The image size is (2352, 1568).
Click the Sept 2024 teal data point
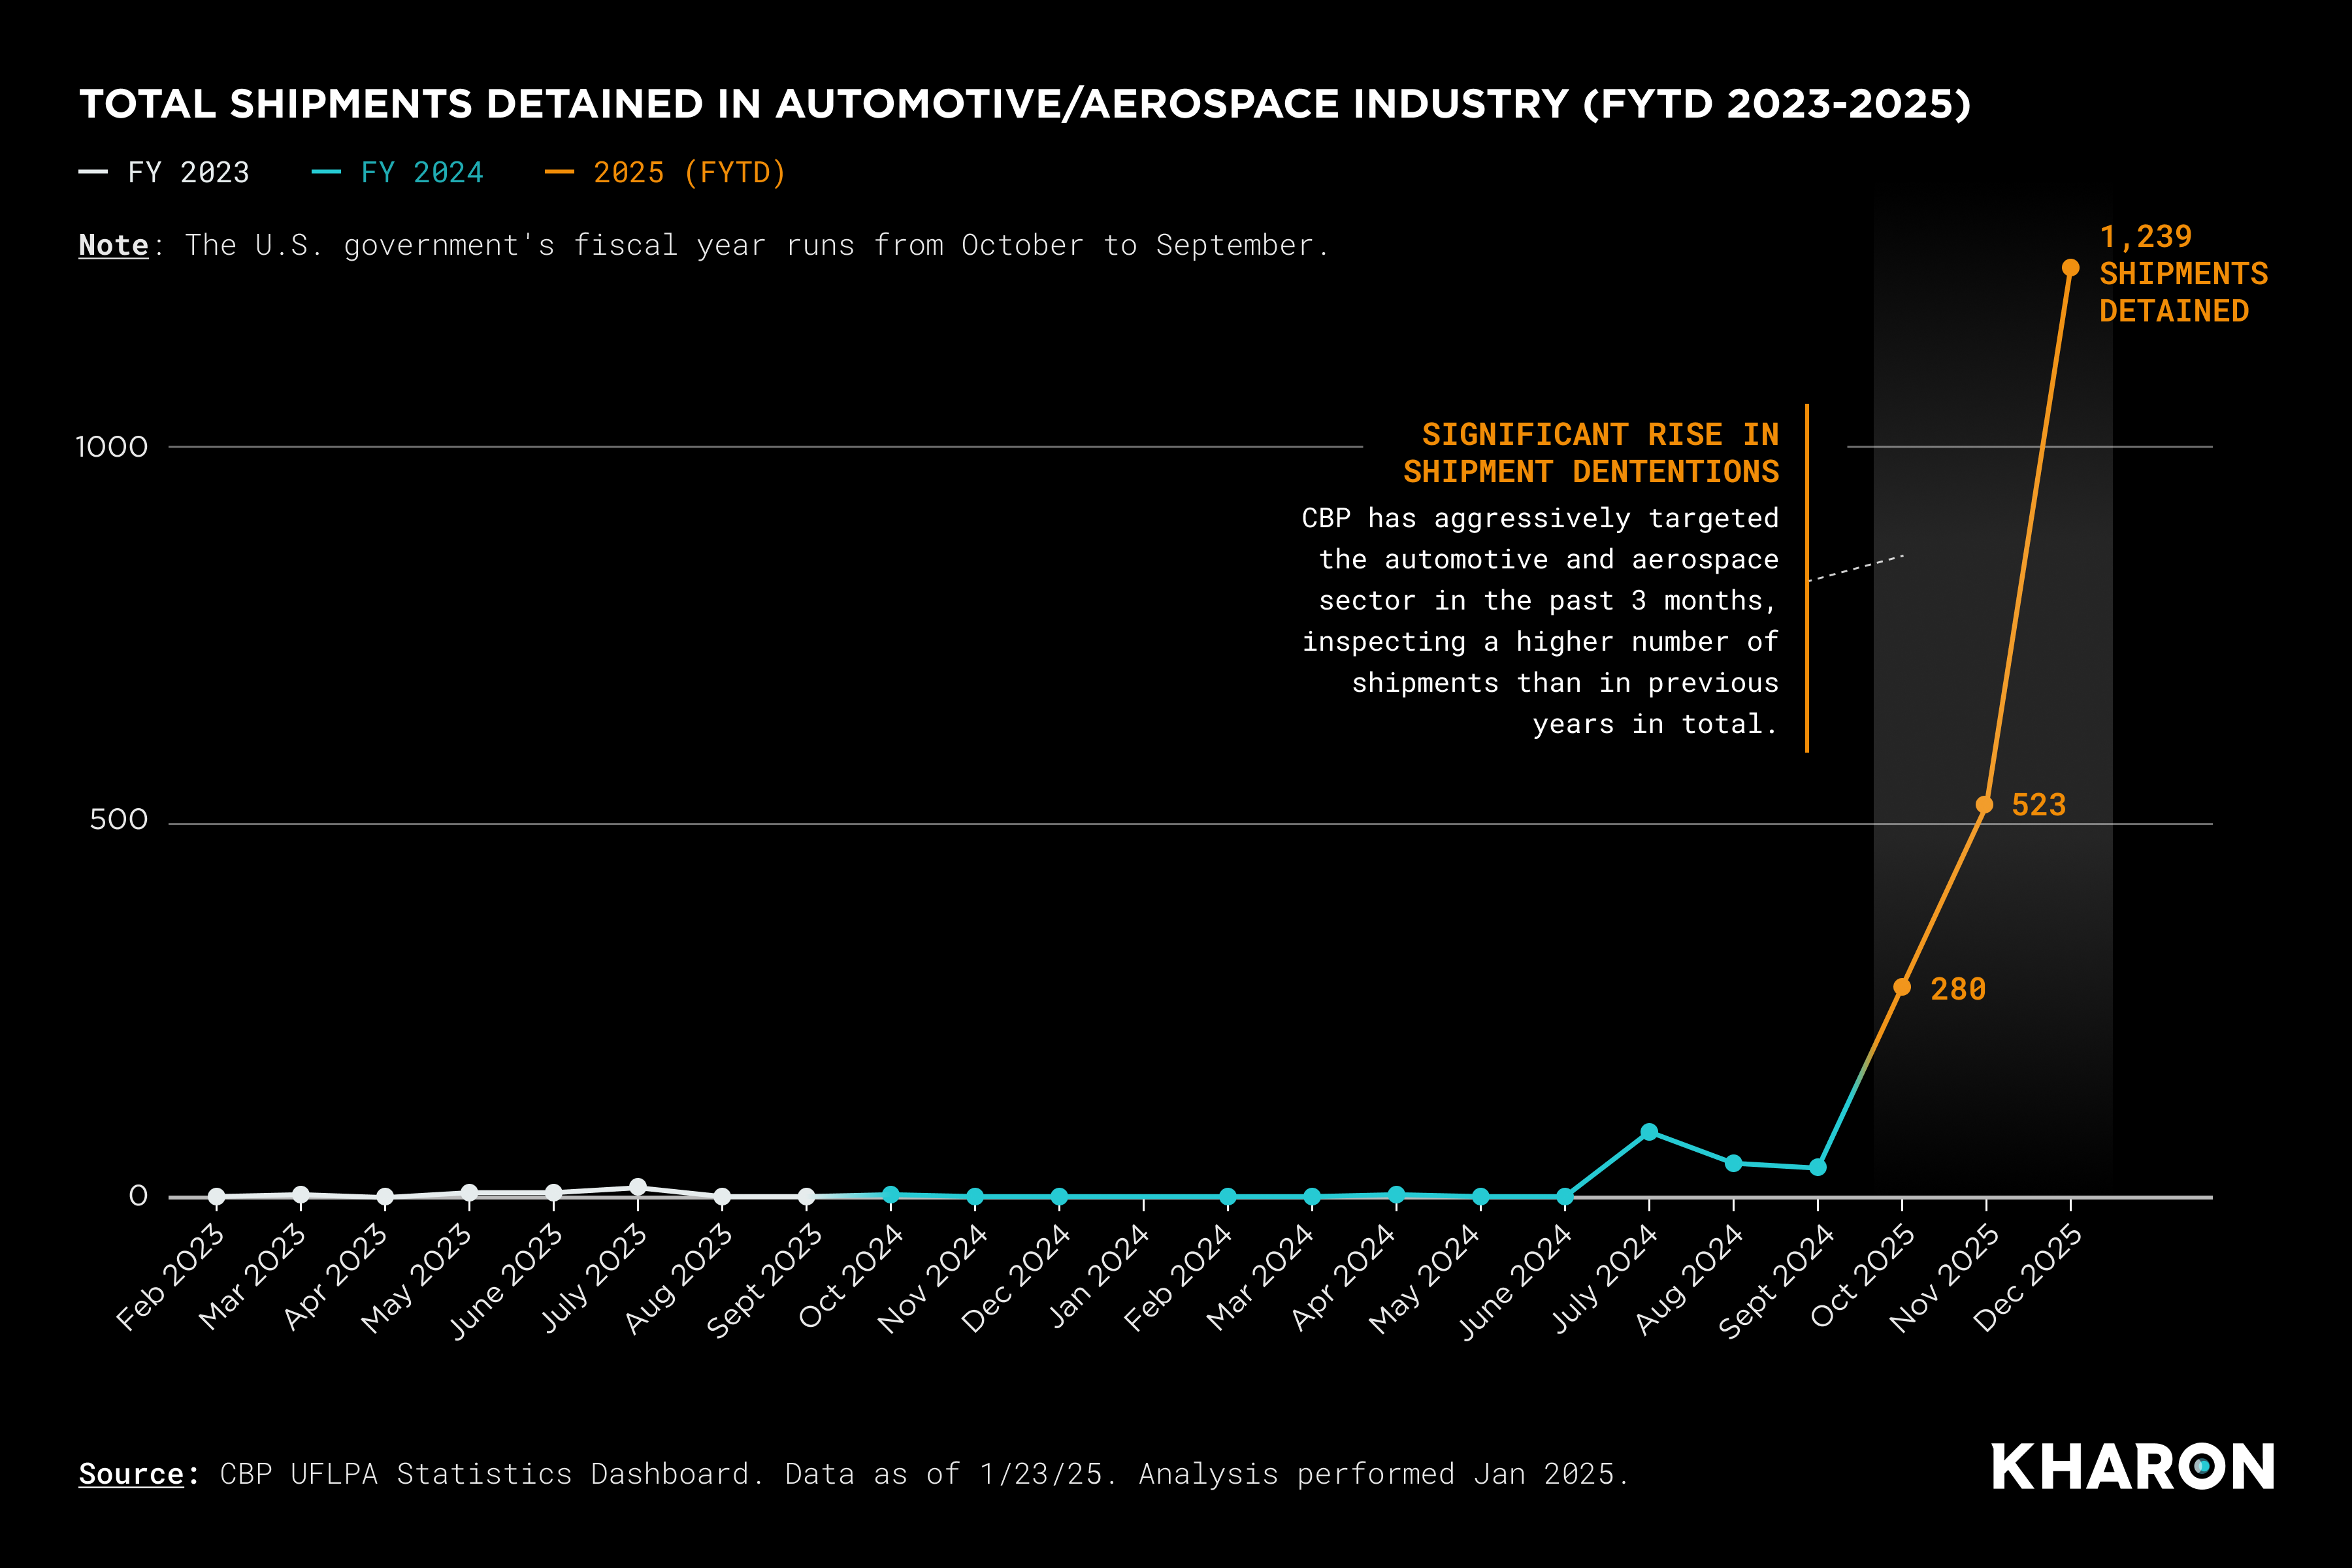tap(1818, 1167)
